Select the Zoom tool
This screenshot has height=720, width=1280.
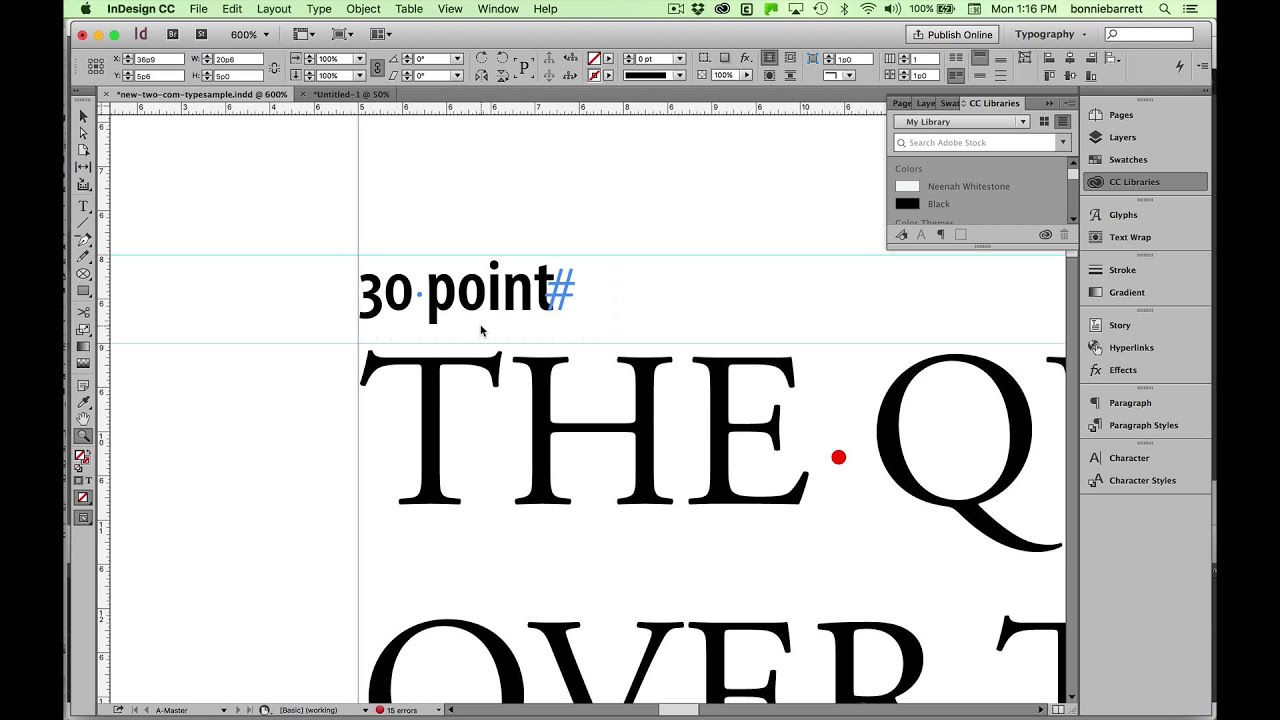point(83,436)
